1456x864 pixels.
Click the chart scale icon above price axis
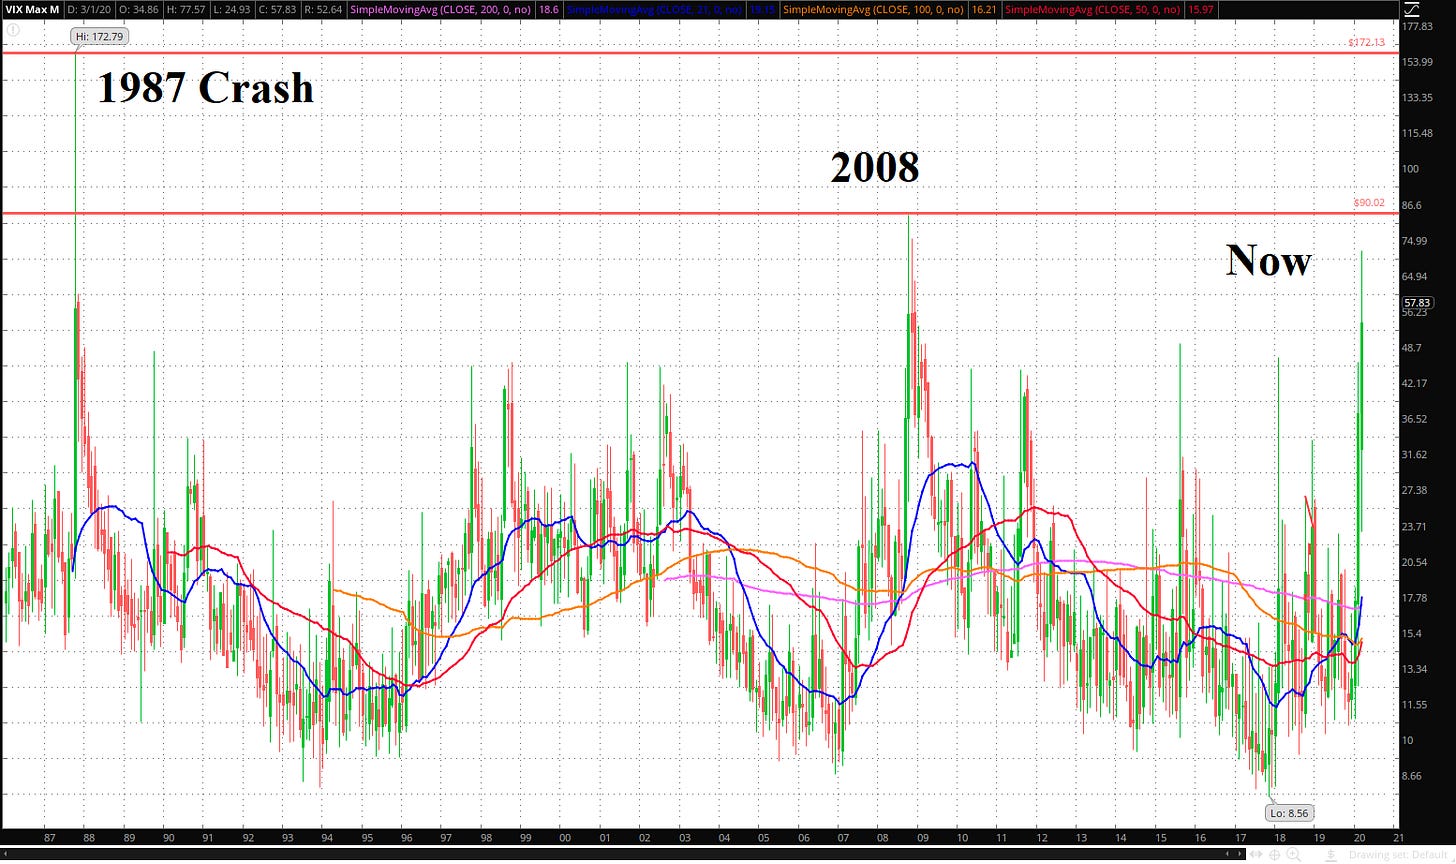1412,10
